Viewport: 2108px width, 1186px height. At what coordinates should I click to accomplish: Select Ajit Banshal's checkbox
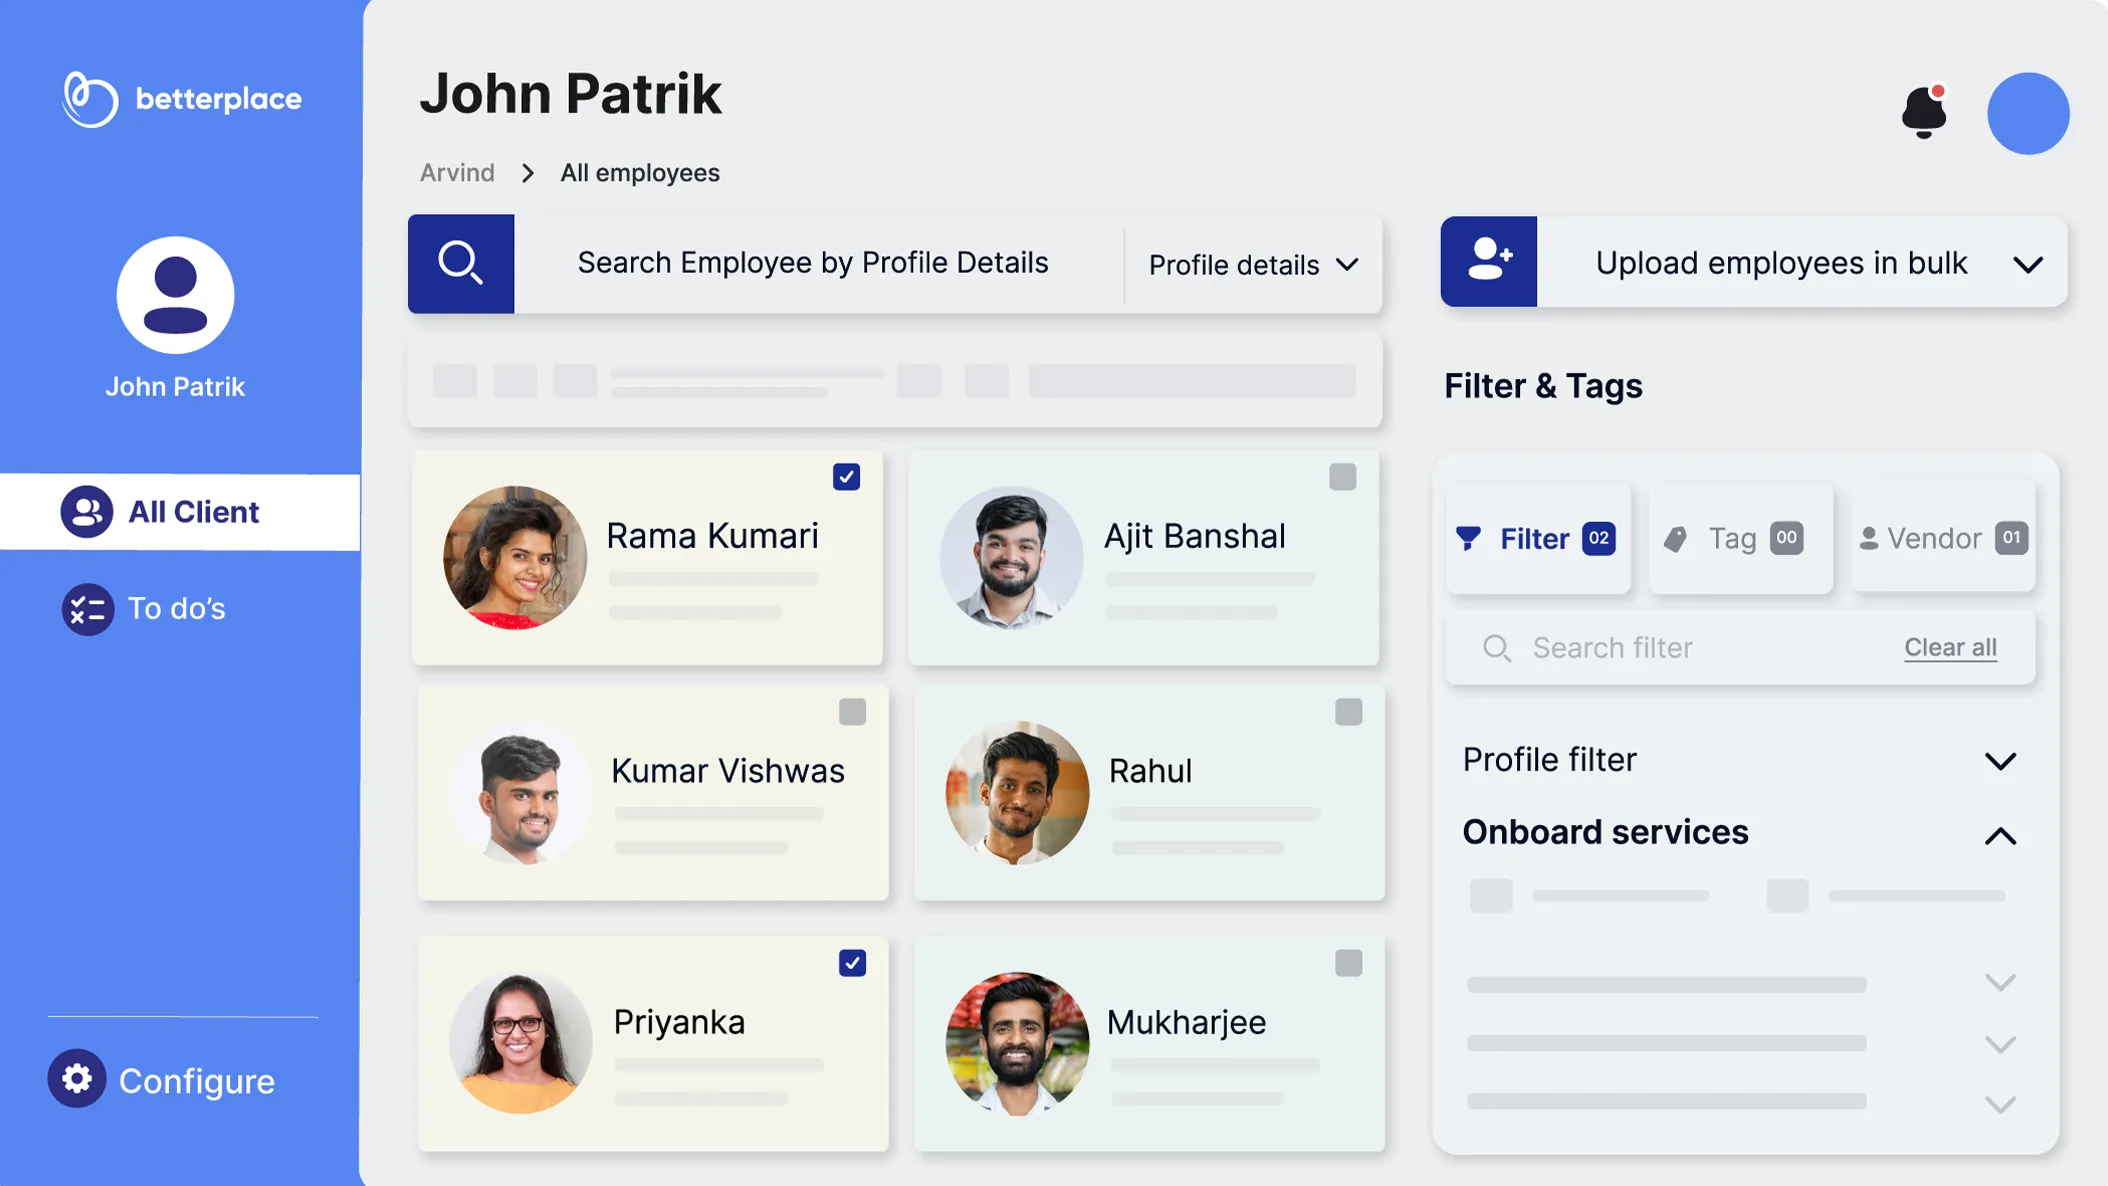tap(1342, 477)
